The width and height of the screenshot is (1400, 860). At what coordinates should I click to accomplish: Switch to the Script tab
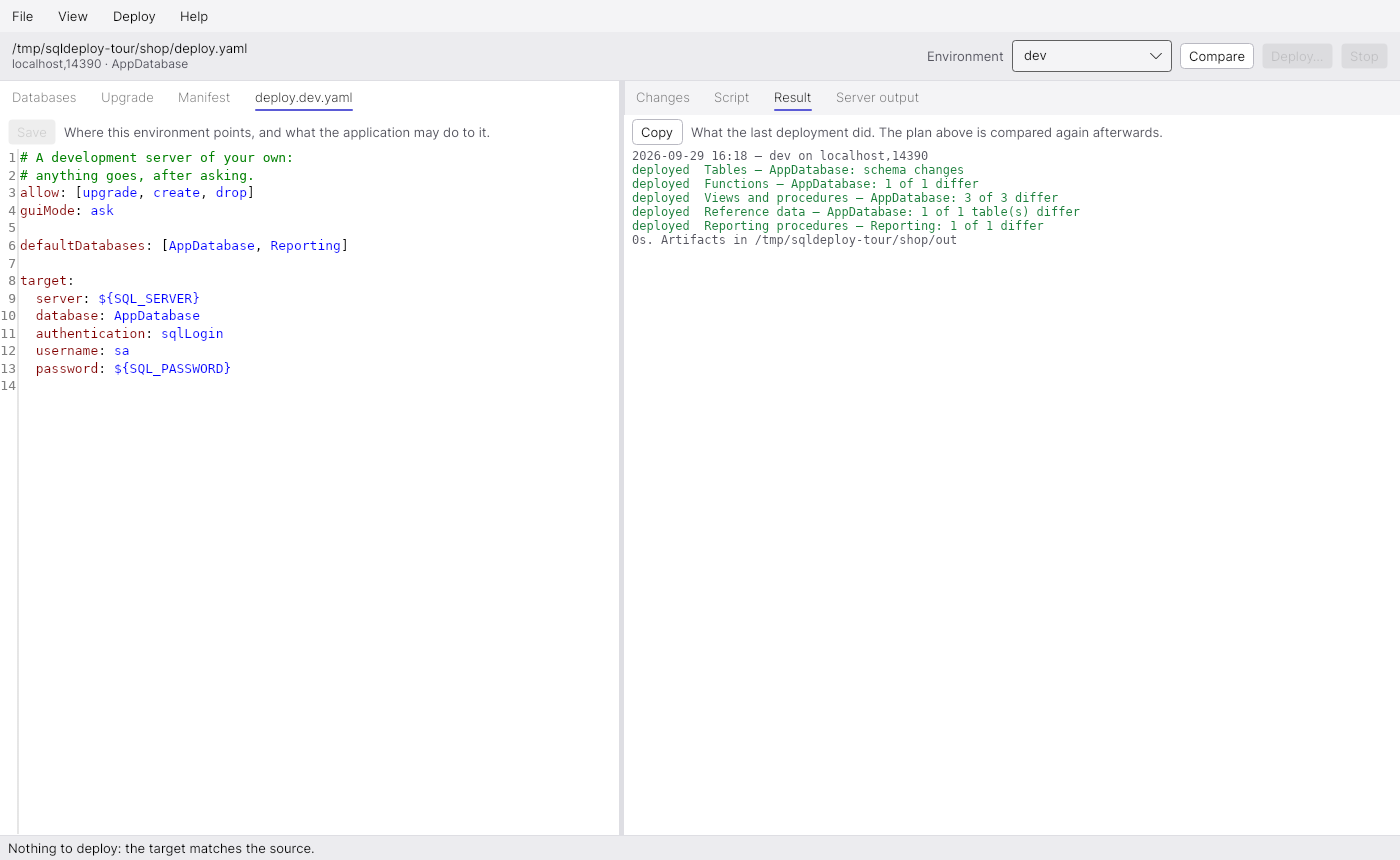click(732, 97)
